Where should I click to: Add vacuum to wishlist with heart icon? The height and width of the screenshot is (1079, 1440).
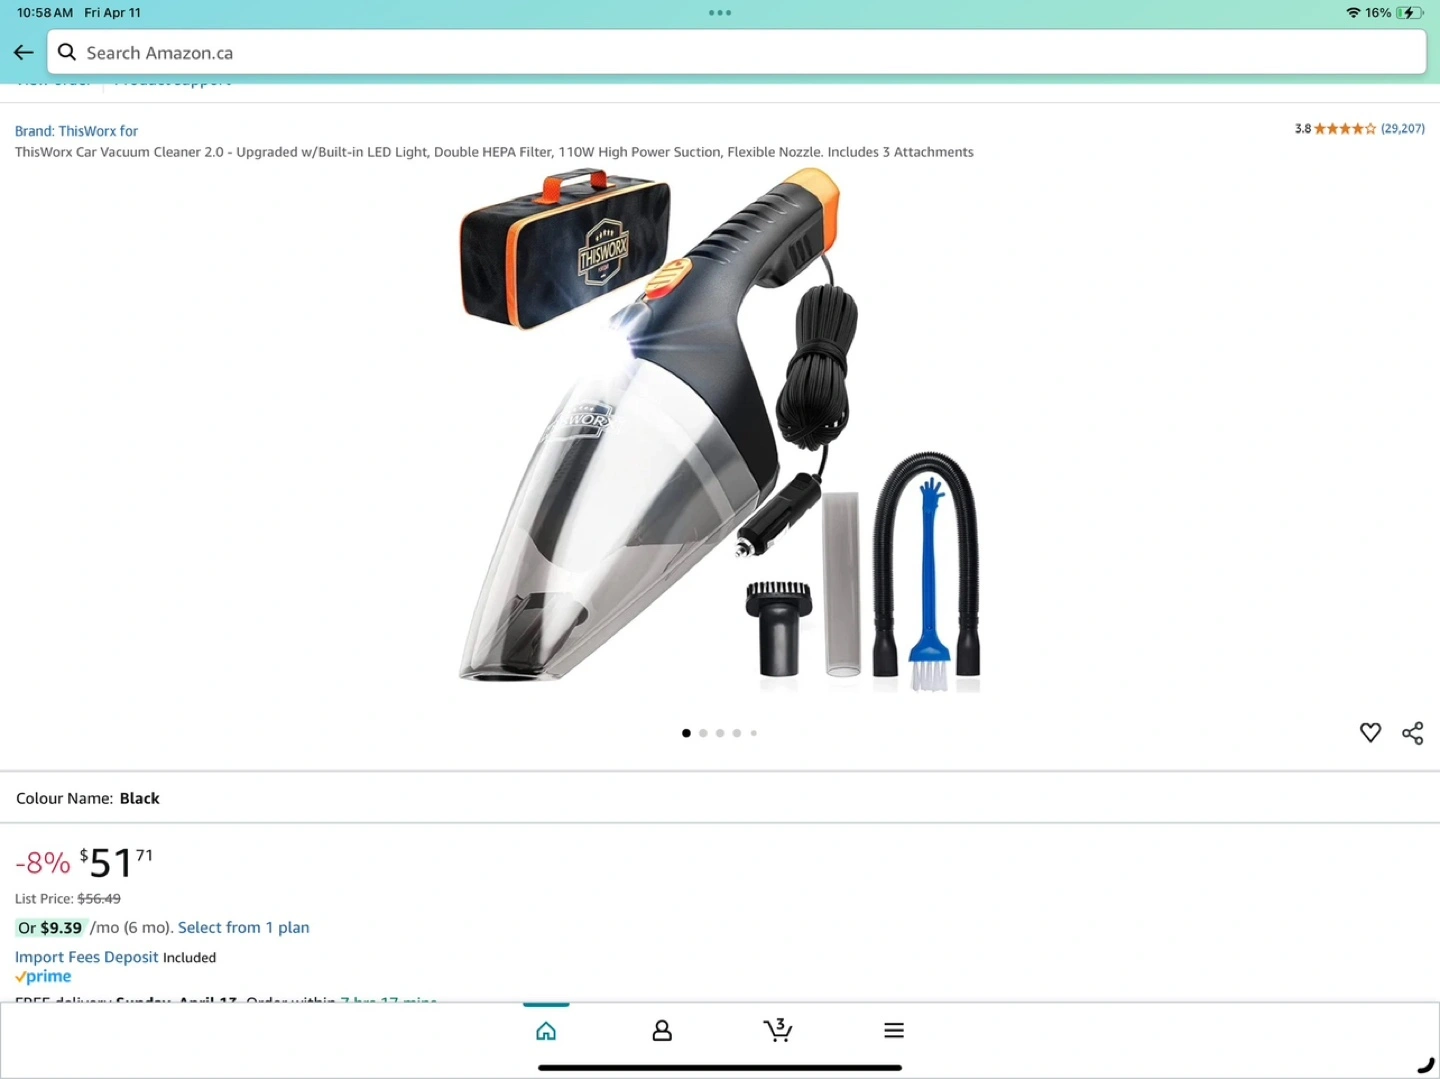1370,733
